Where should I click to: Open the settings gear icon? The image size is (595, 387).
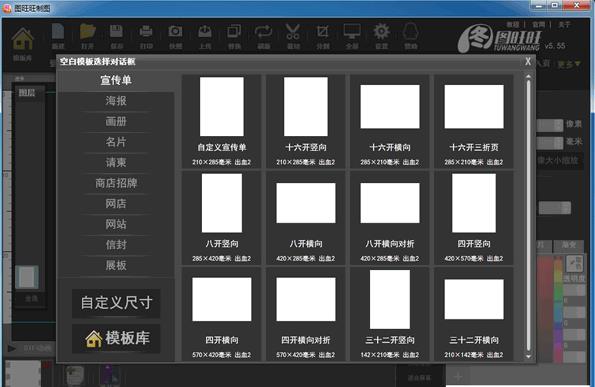381,32
